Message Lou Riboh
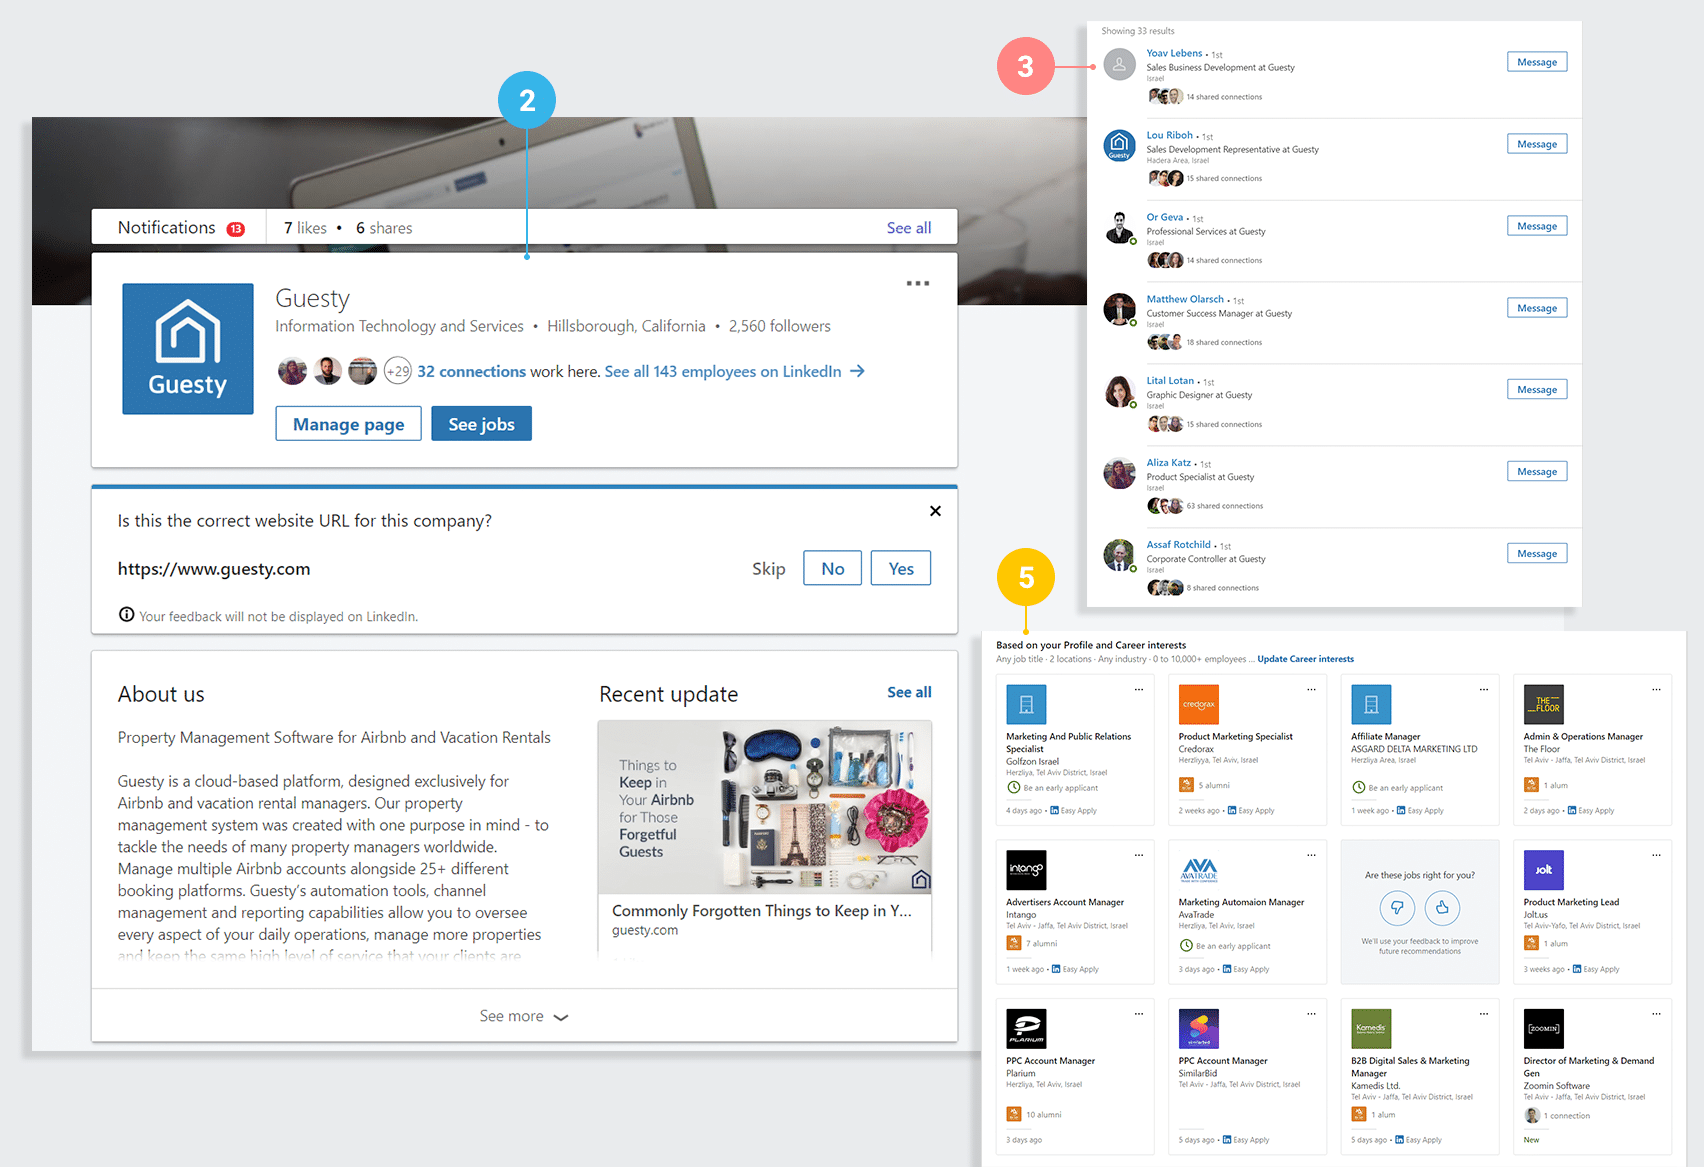The width and height of the screenshot is (1704, 1167). 1537,144
